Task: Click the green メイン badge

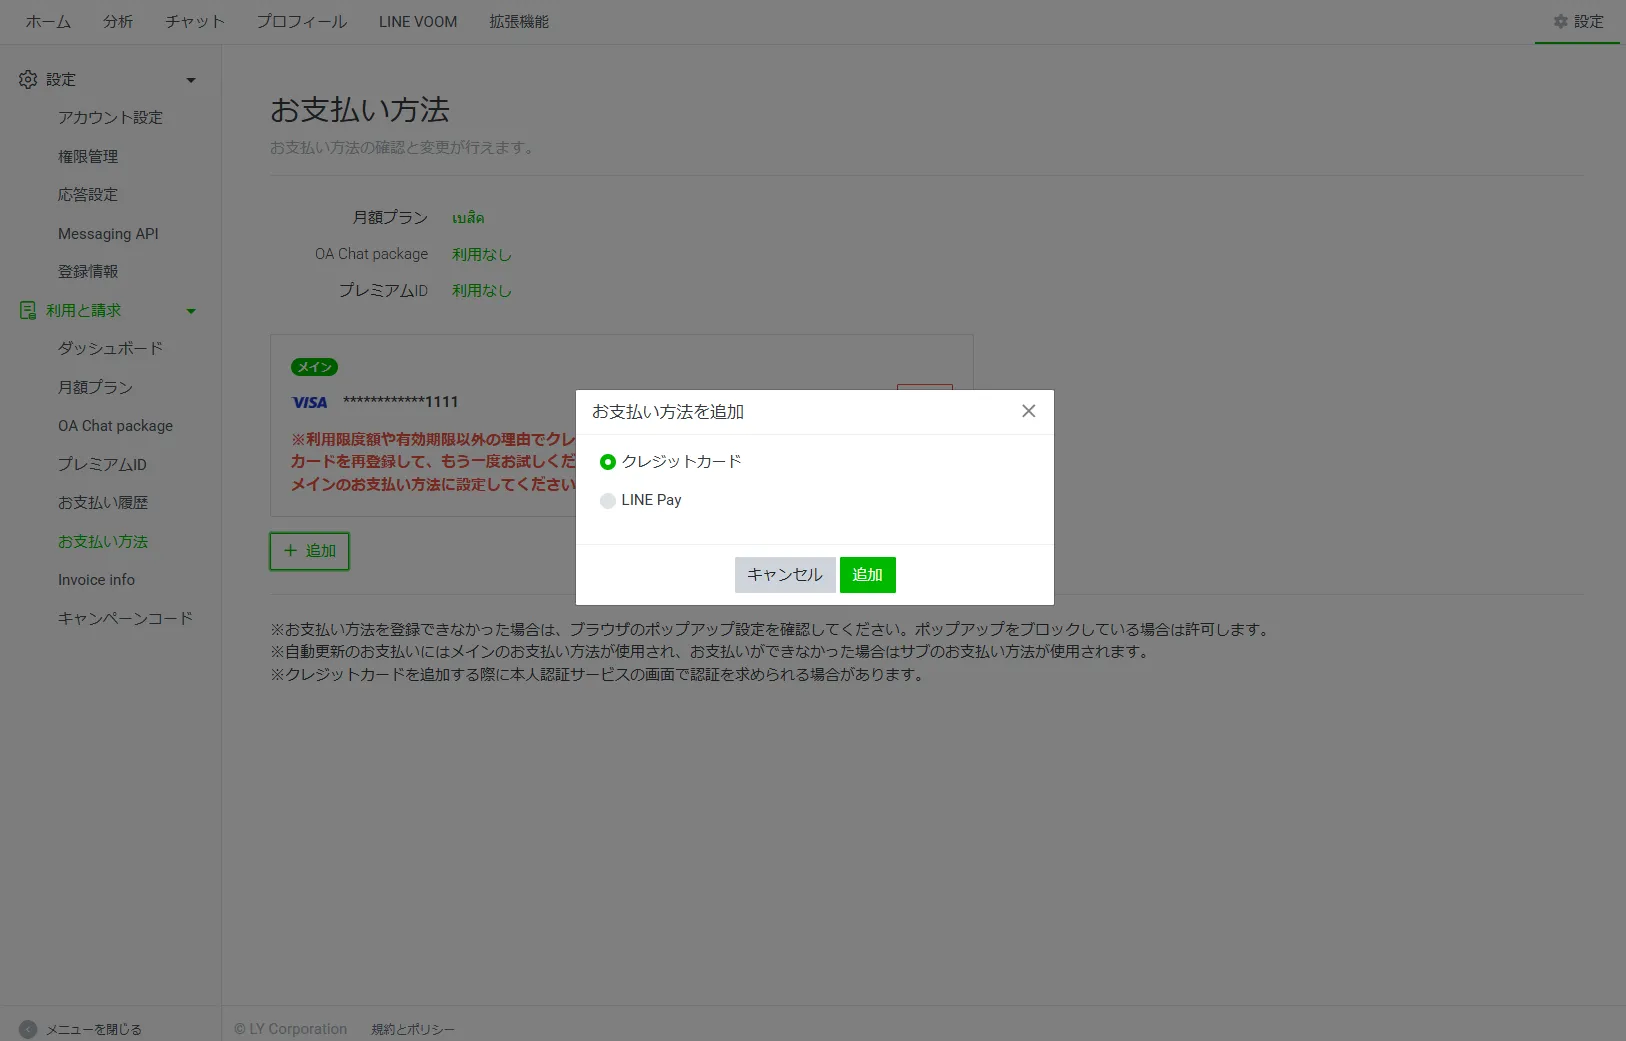Action: click(314, 367)
